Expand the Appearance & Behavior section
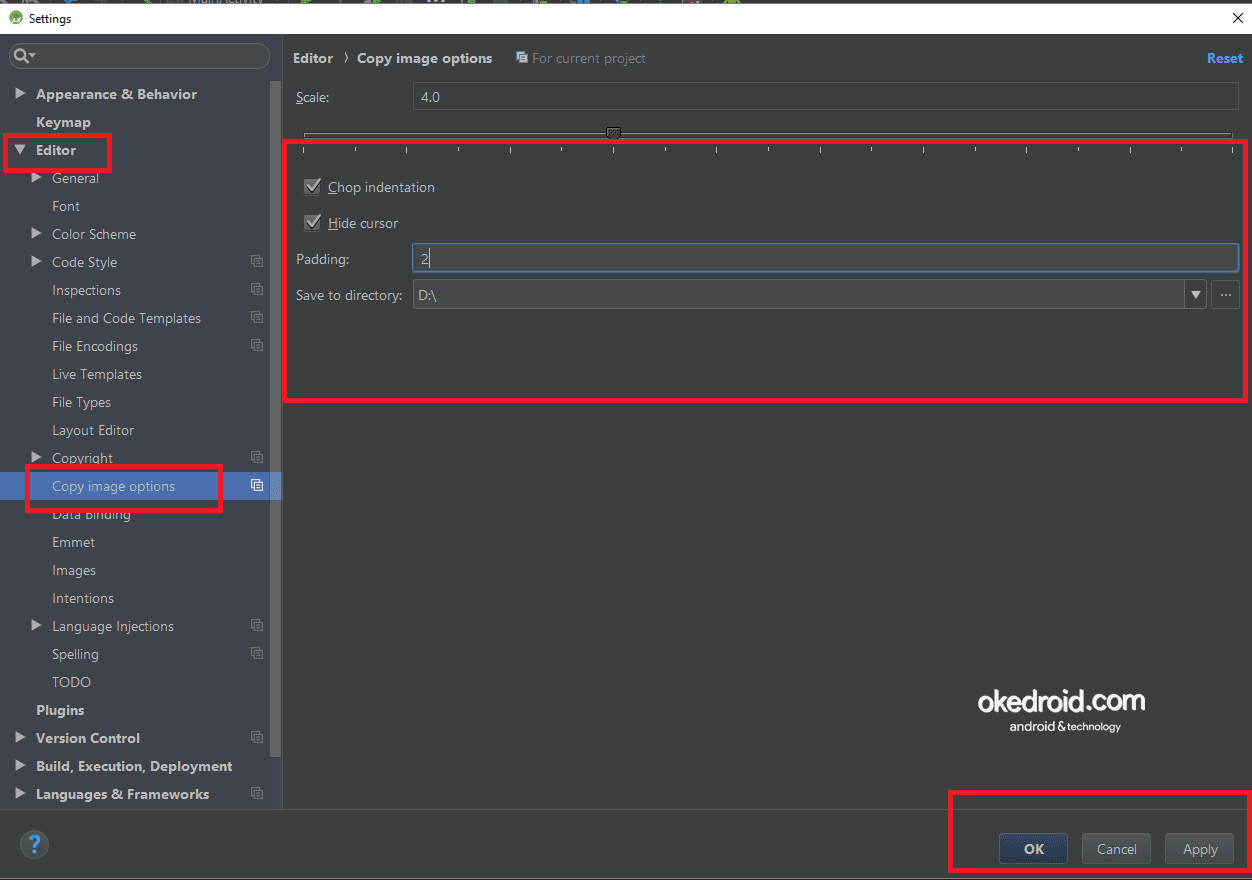 click(x=21, y=93)
